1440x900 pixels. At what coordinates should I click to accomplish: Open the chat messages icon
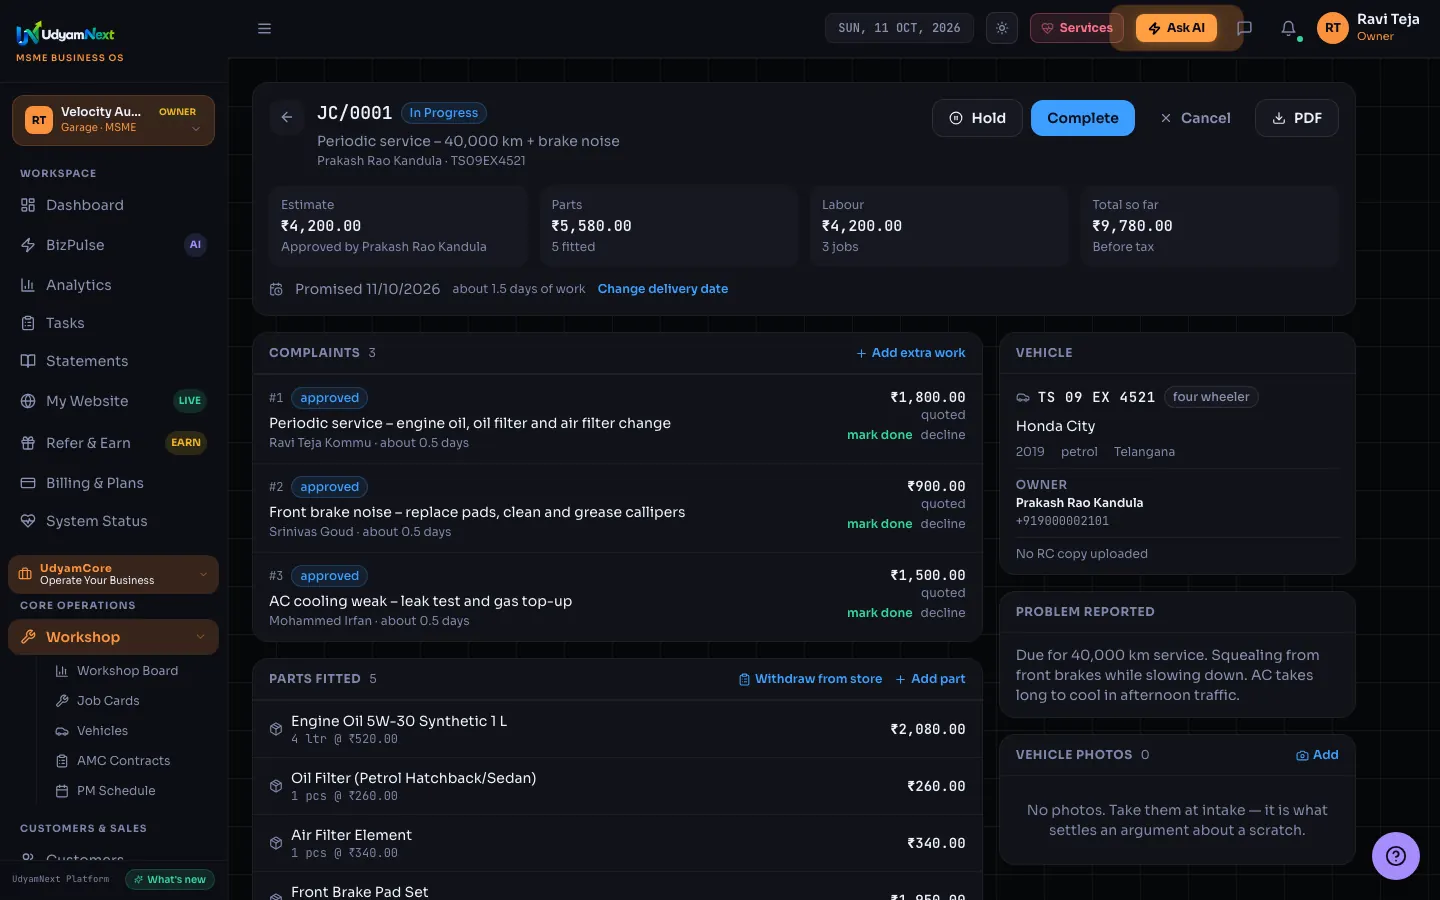[x=1245, y=28]
